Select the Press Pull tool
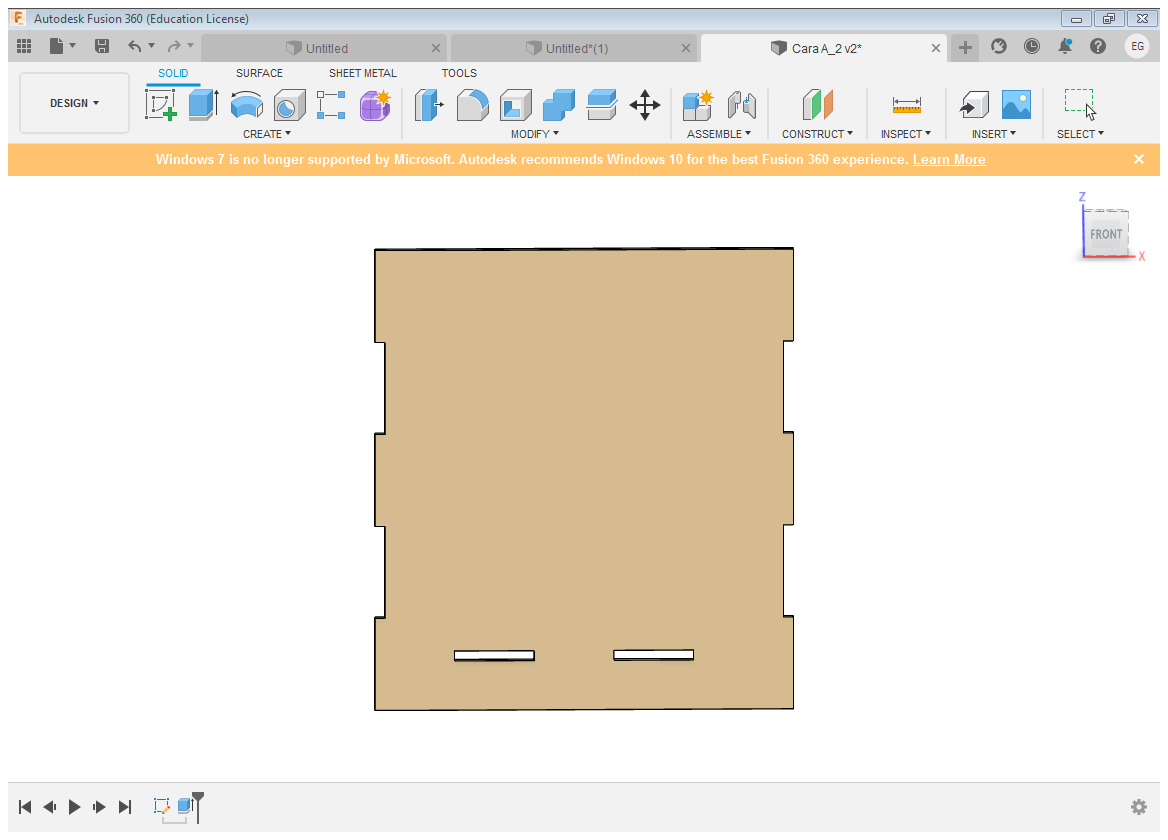The image size is (1168, 840). [429, 105]
